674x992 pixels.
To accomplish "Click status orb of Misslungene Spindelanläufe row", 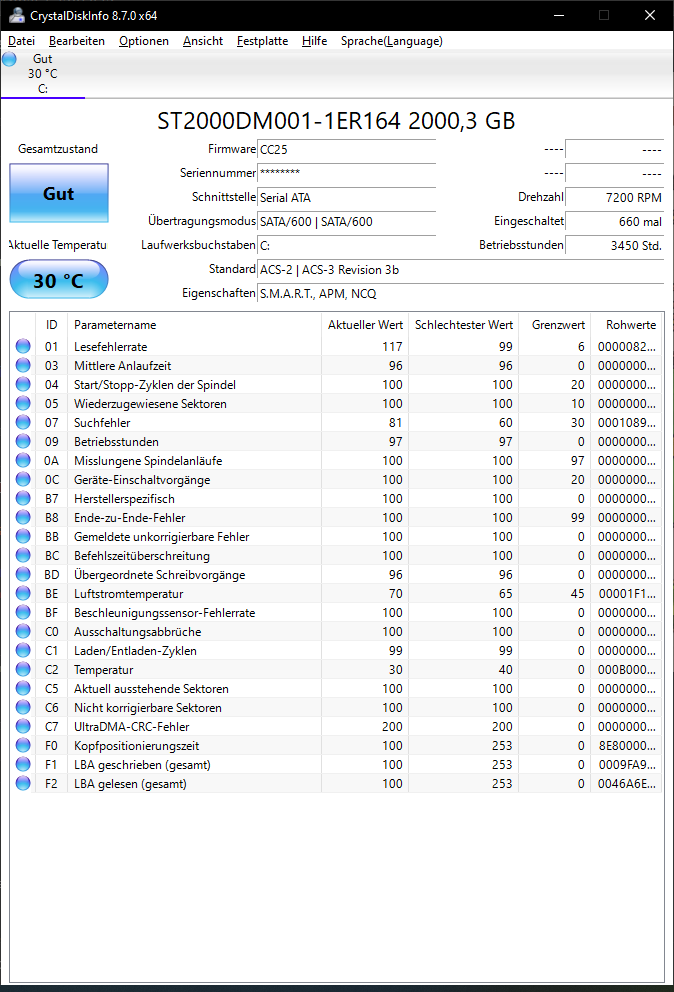I will pyautogui.click(x=23, y=460).
